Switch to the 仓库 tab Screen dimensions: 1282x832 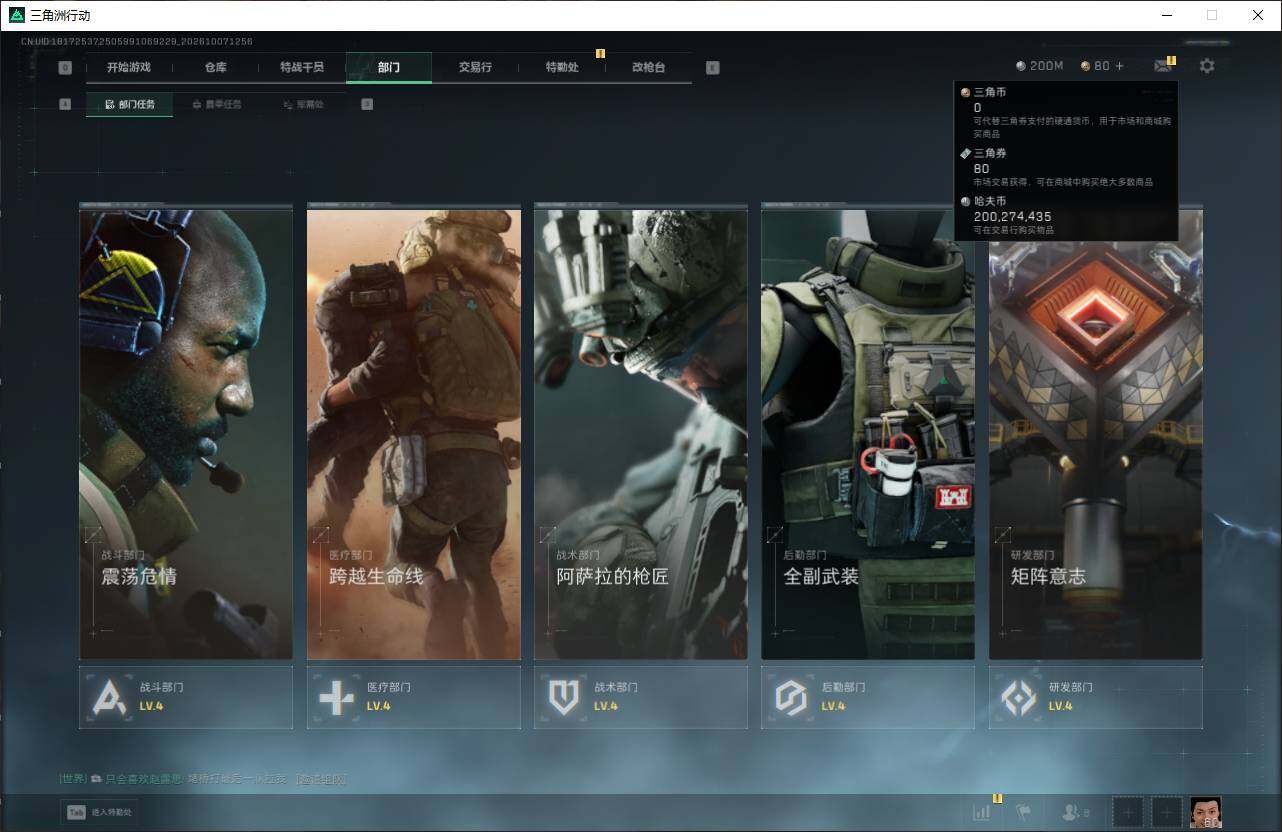point(215,67)
